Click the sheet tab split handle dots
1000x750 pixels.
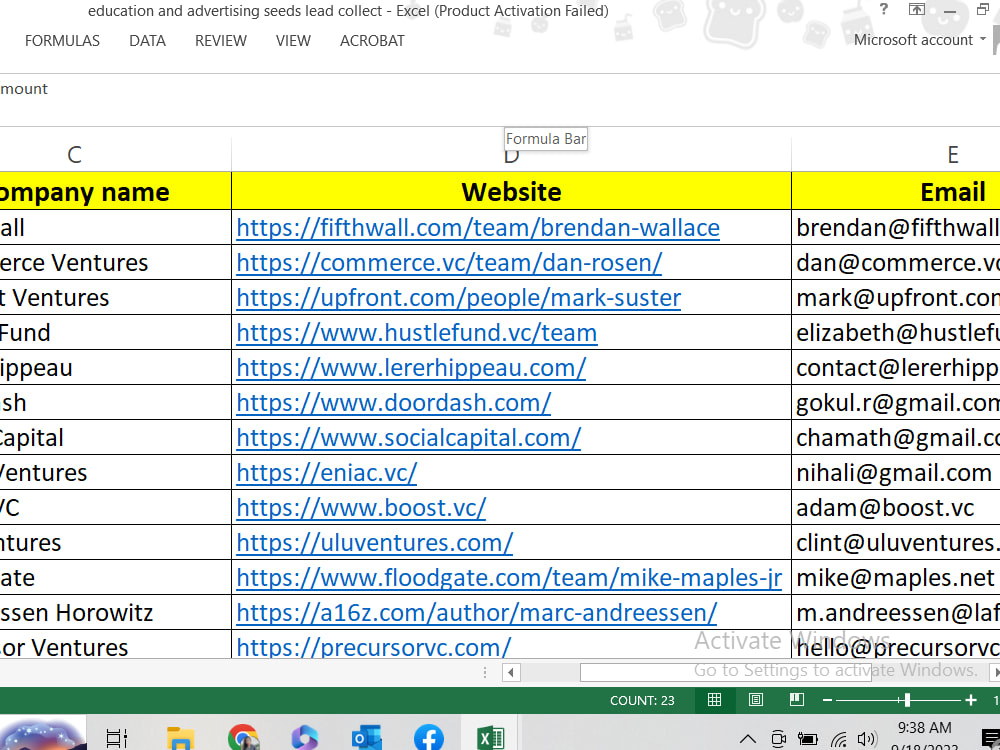pos(485,672)
